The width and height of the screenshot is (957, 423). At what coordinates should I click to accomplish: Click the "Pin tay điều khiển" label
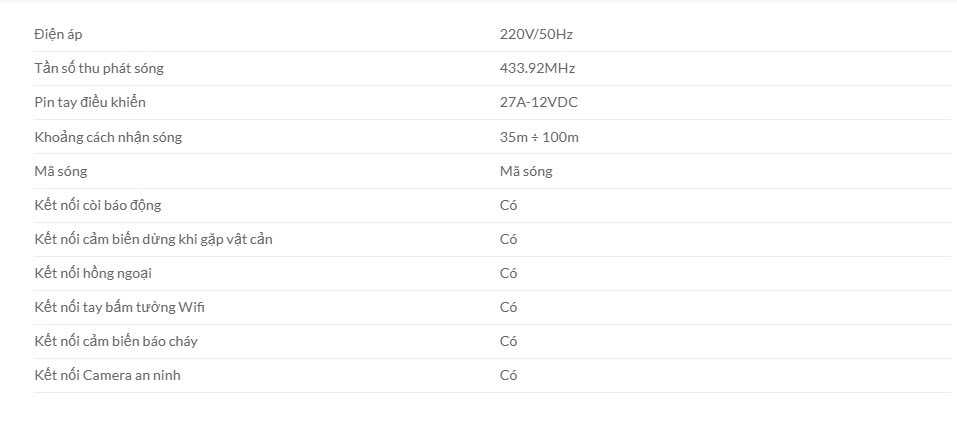point(90,102)
